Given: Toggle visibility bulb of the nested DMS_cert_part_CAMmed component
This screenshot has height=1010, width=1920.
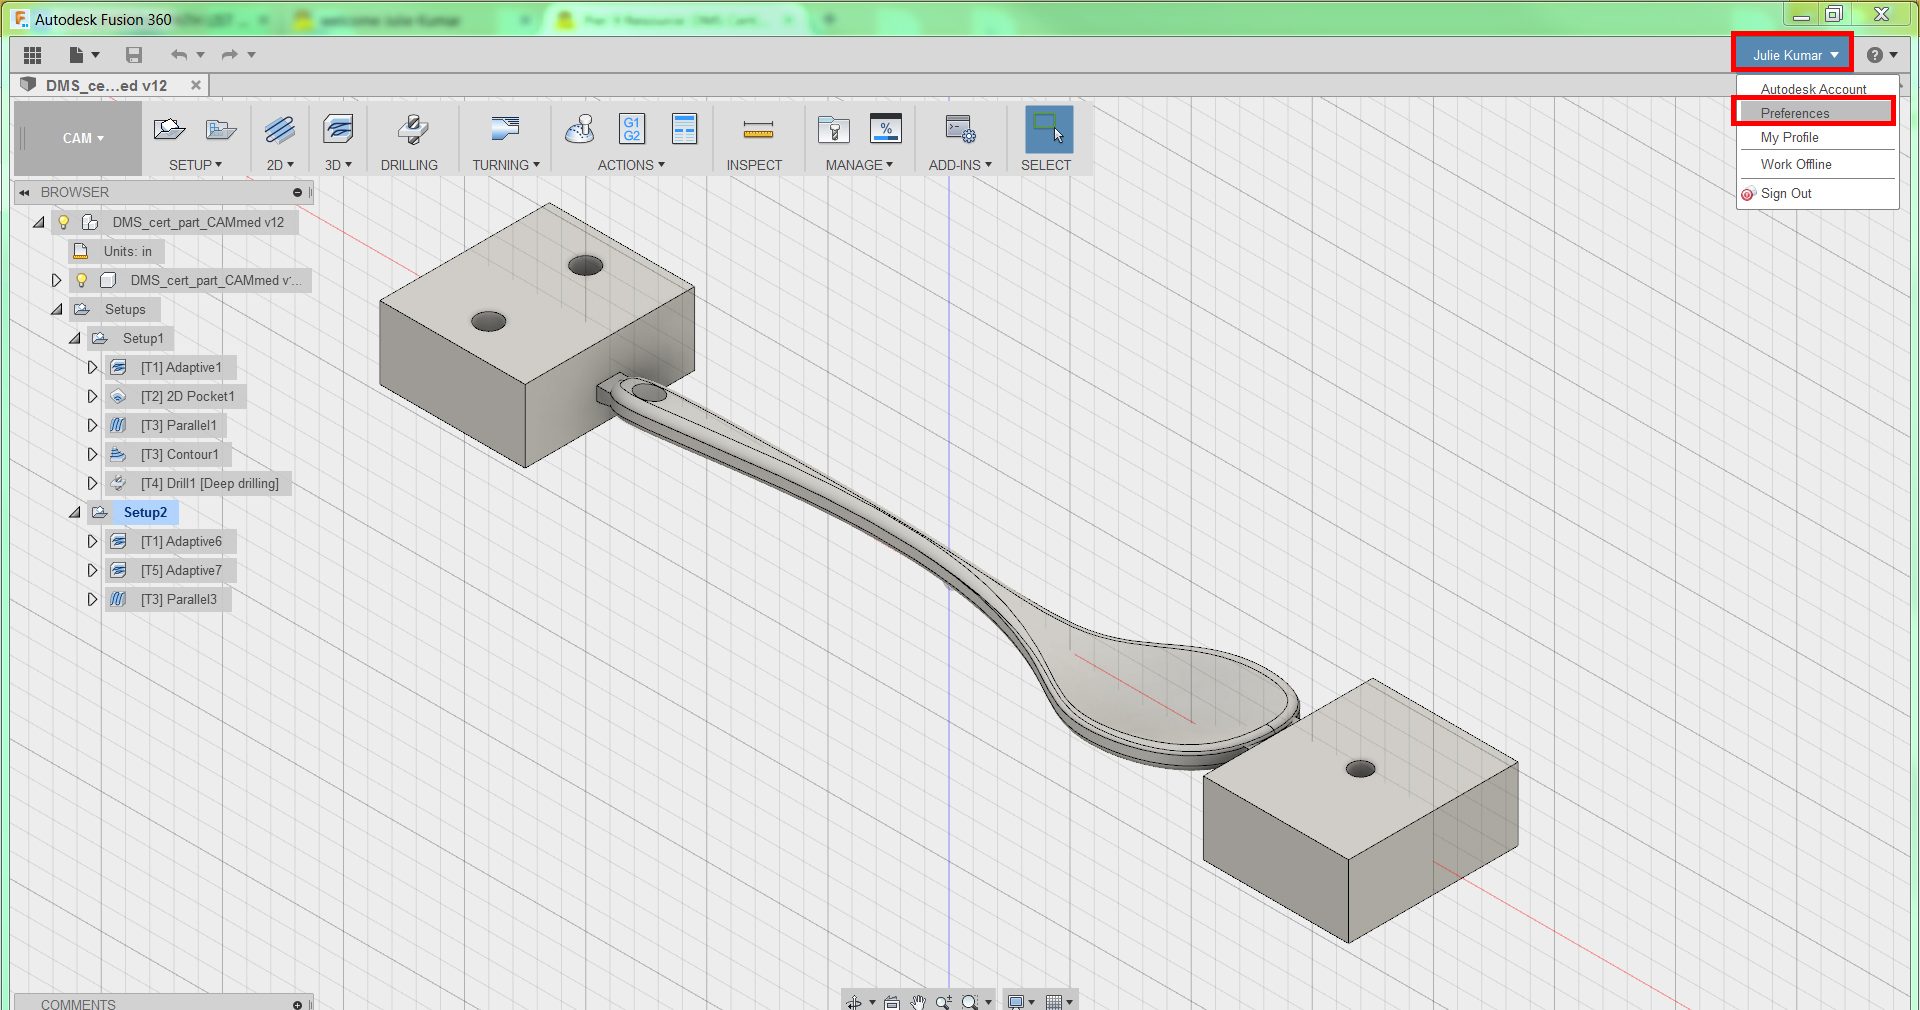Looking at the screenshot, I should [x=82, y=280].
